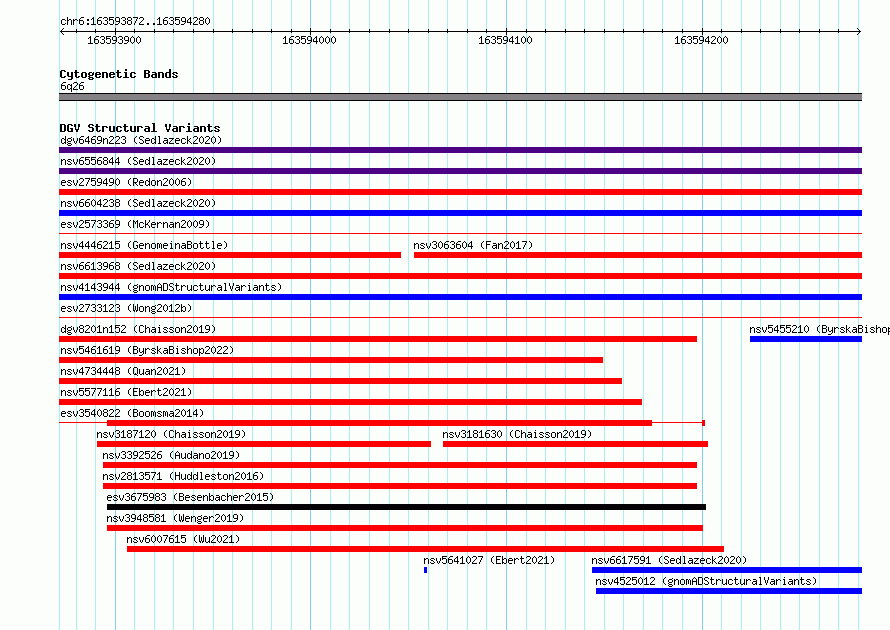Click the blue nsv6604238 variant bar
Screen dimensions: 890x630
[460, 213]
